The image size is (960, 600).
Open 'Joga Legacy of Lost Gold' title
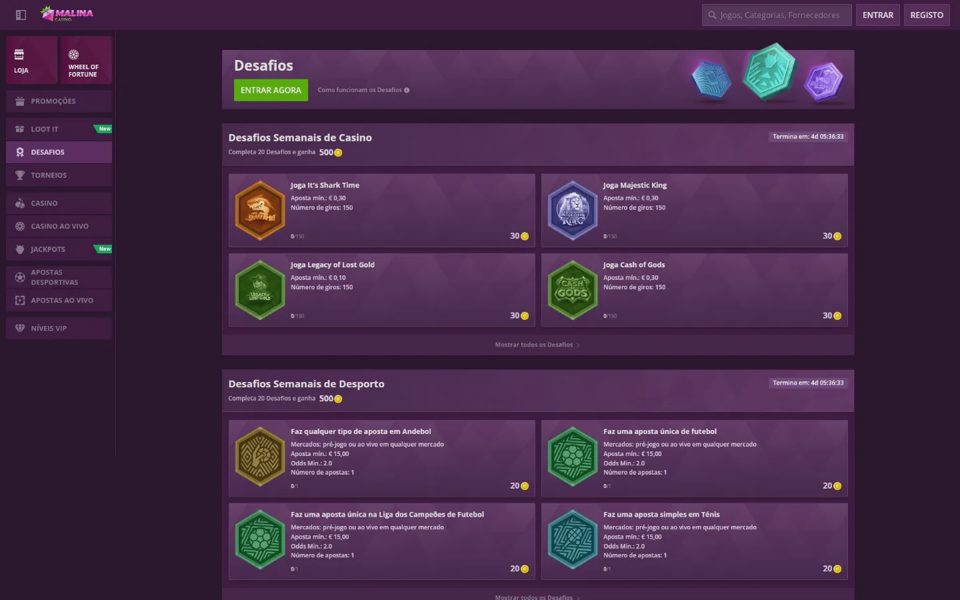click(x=332, y=264)
